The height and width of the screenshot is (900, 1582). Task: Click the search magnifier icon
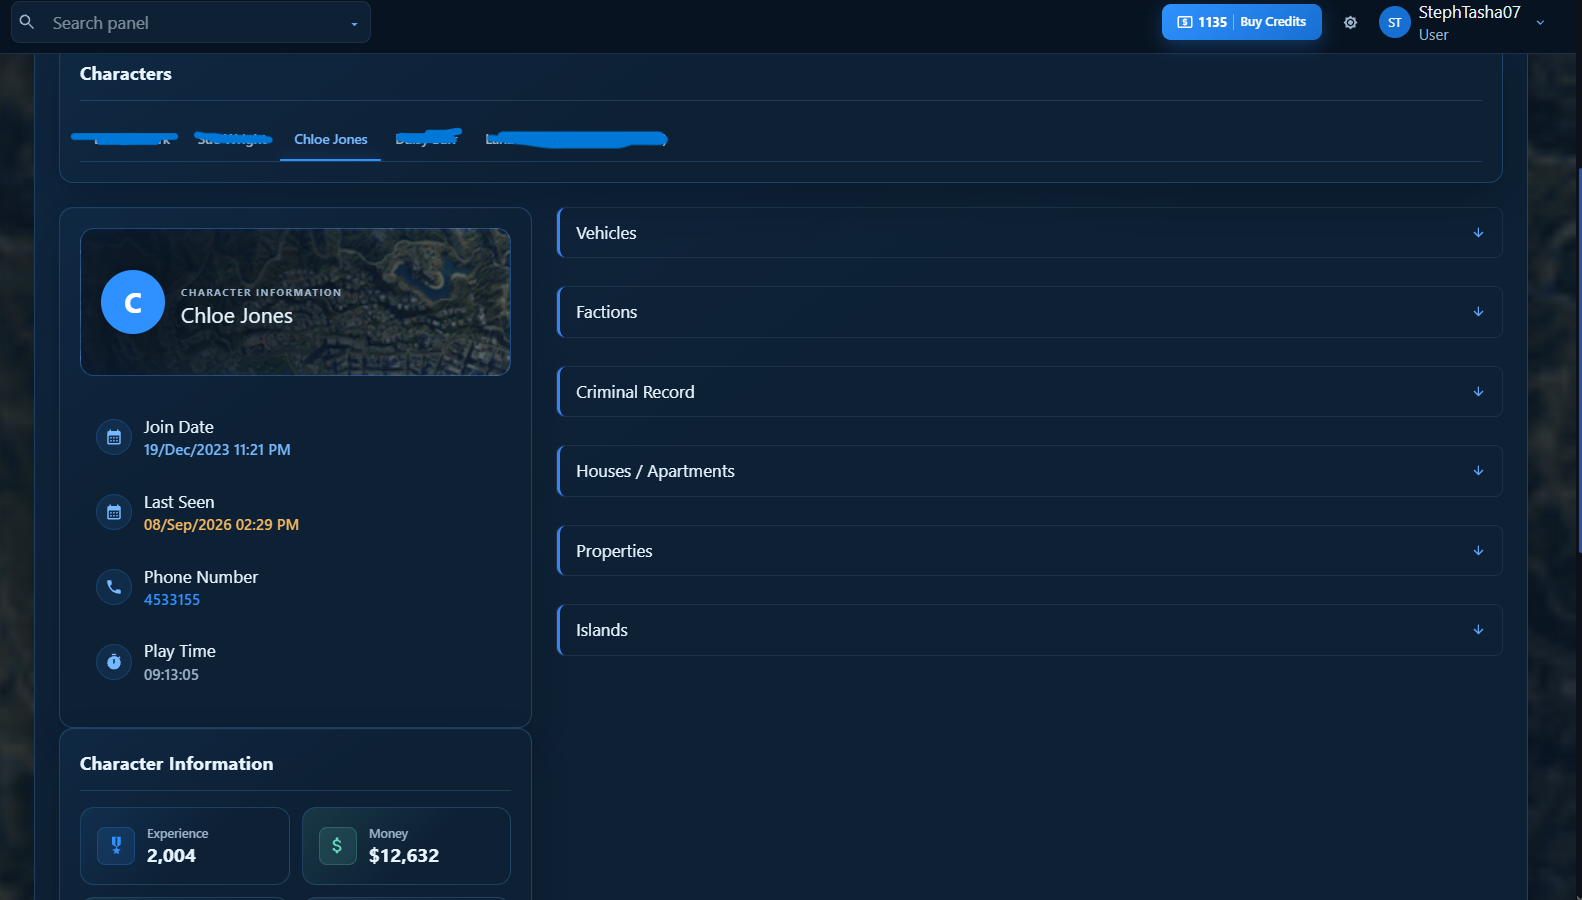27,22
